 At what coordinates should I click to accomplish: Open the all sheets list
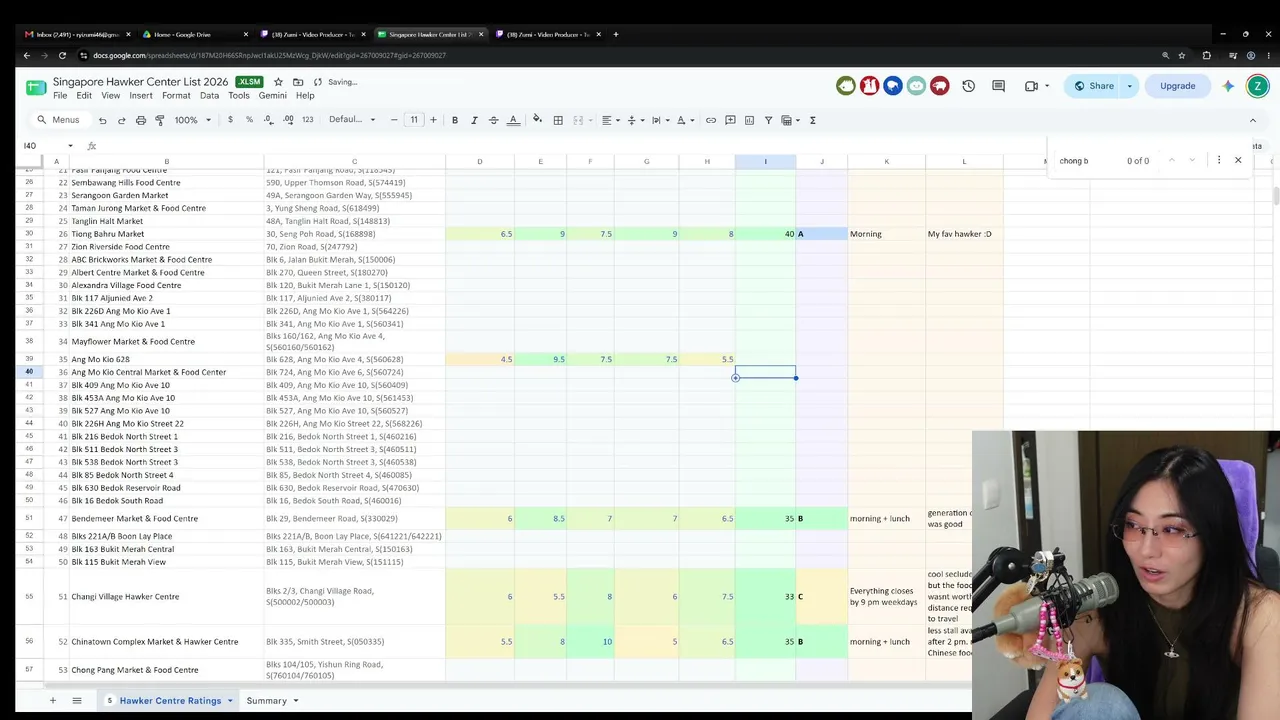76,701
